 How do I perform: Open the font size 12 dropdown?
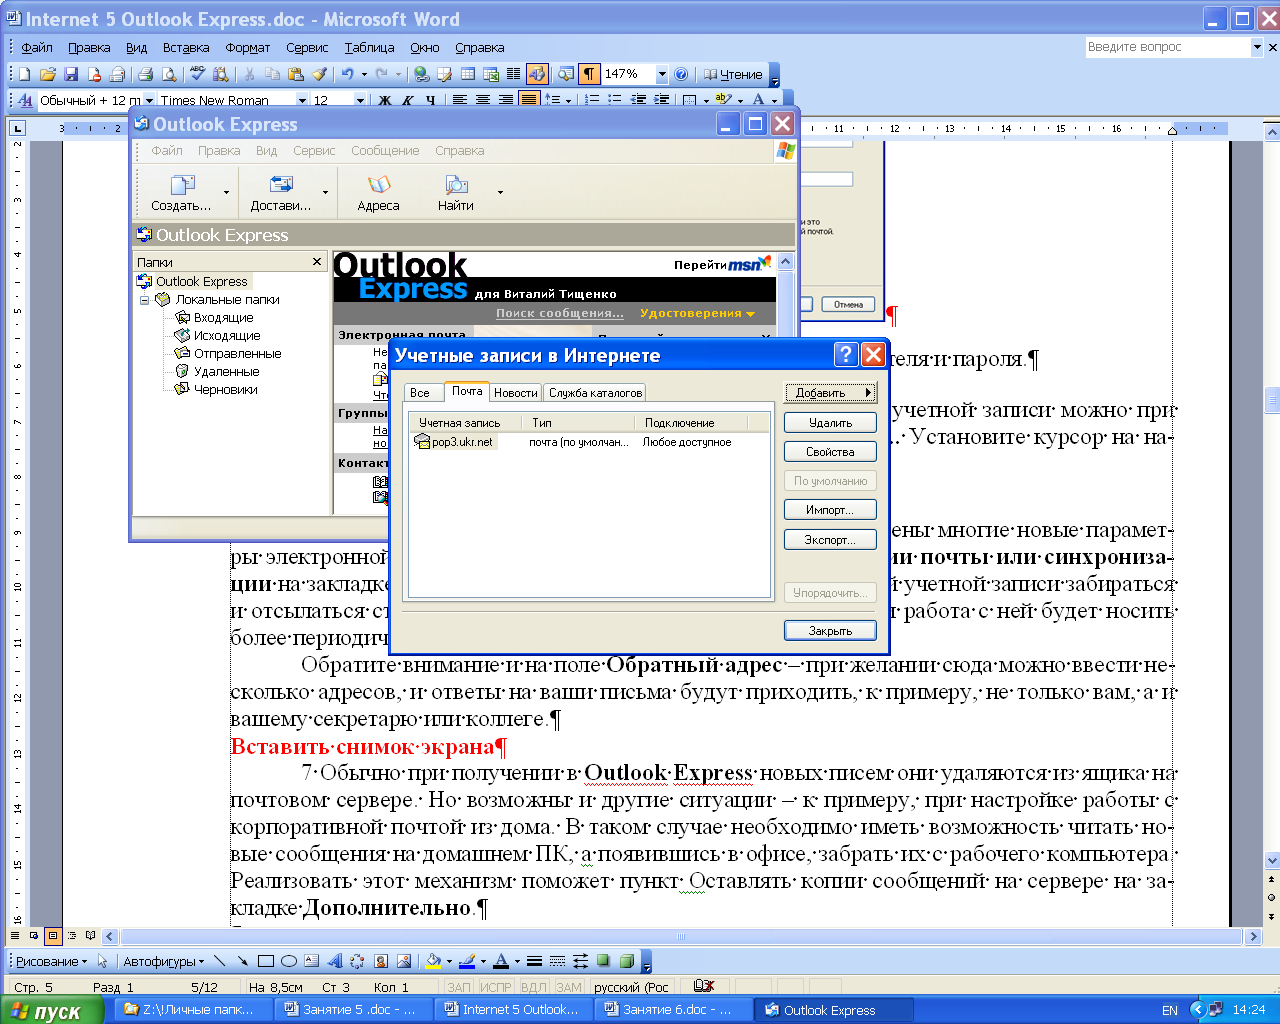[360, 100]
